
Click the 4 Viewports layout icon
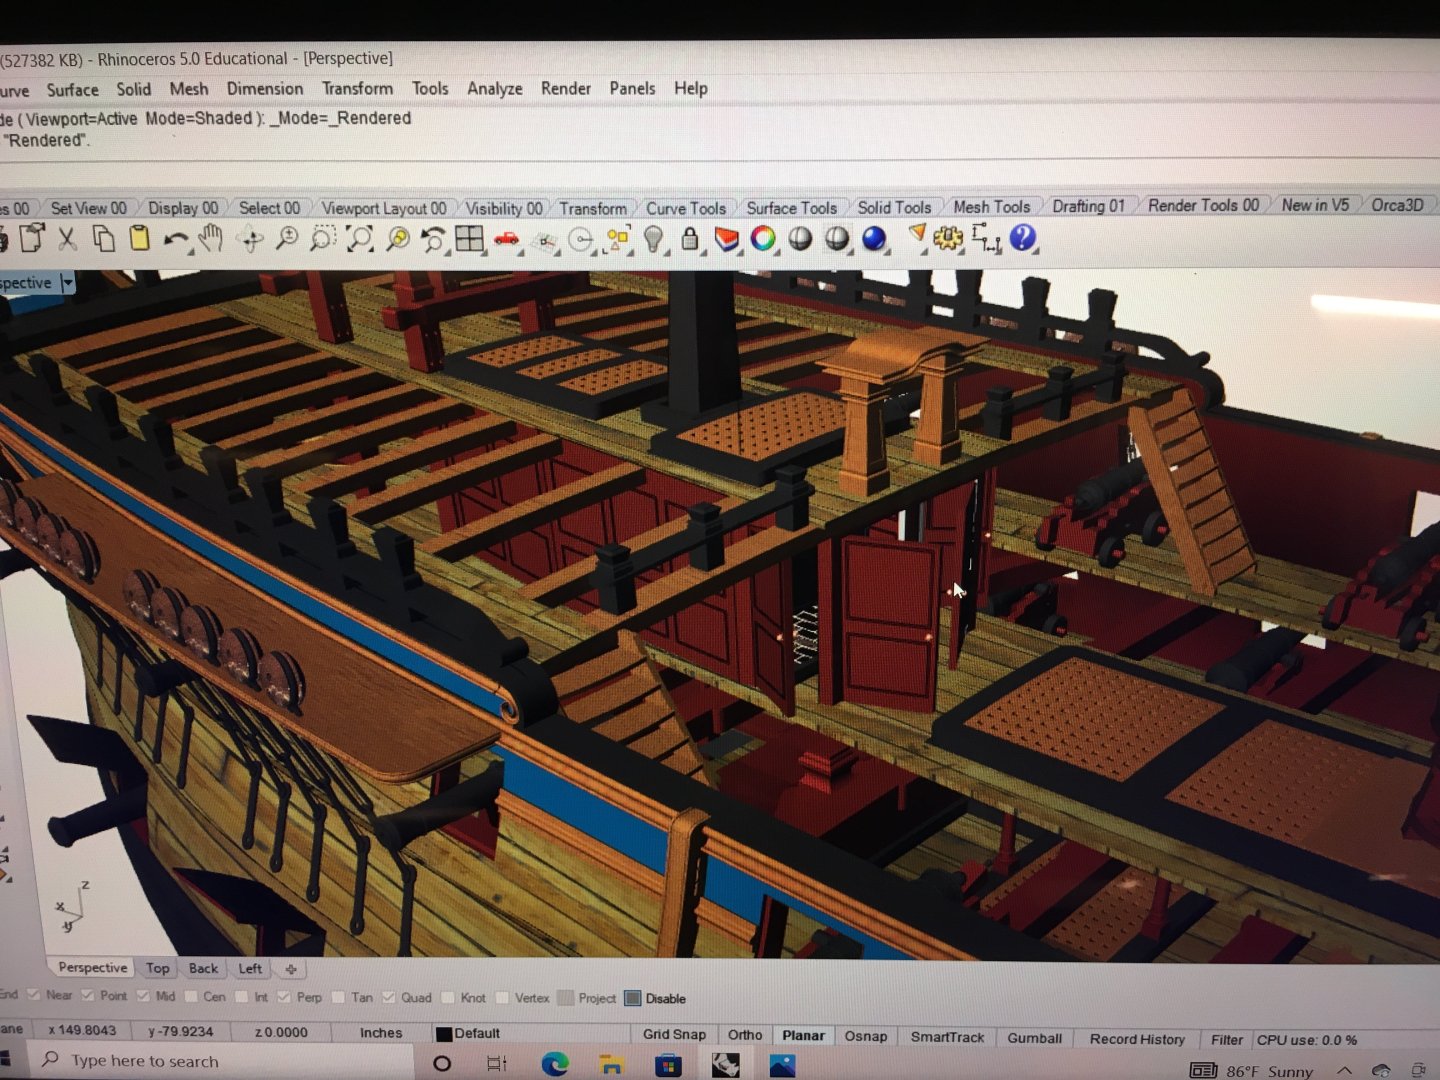pos(469,238)
